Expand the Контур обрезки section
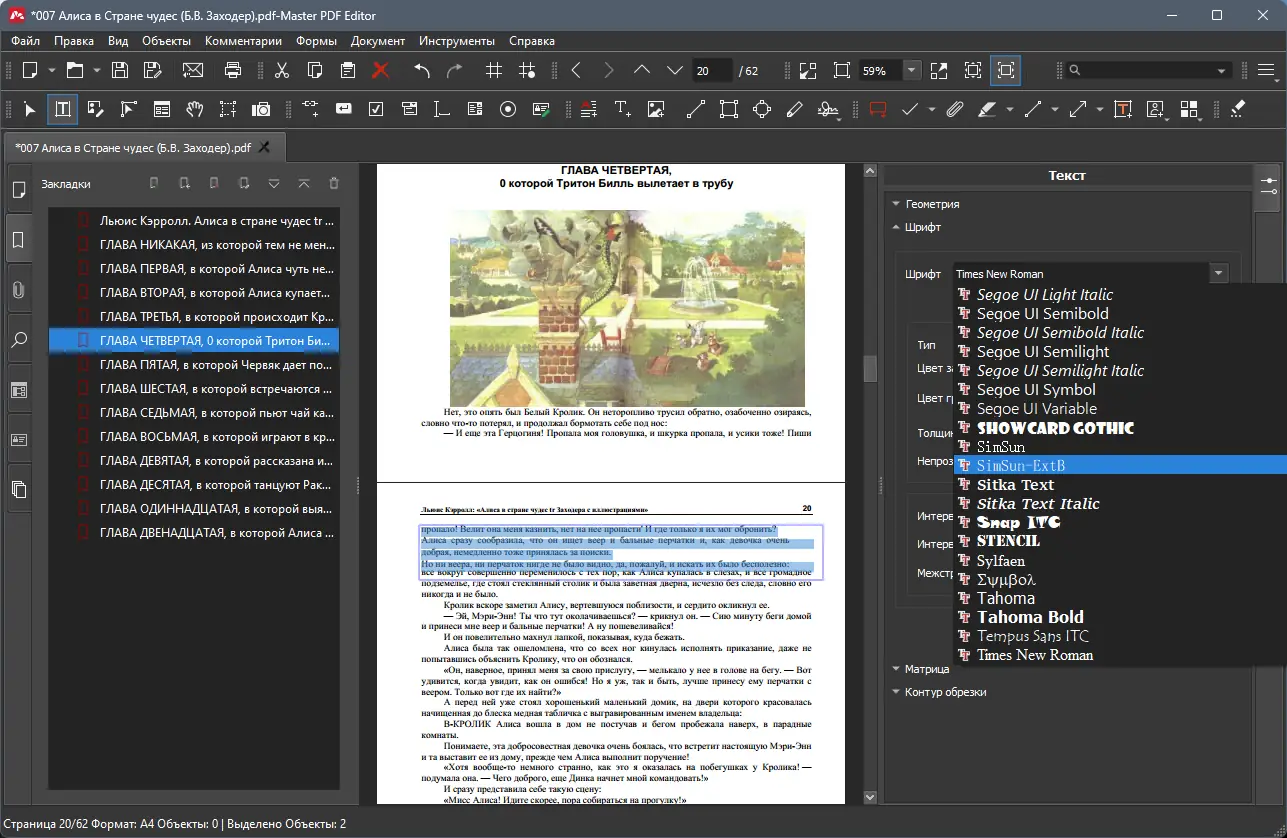Screen dimensions: 1287x838 coord(945,692)
